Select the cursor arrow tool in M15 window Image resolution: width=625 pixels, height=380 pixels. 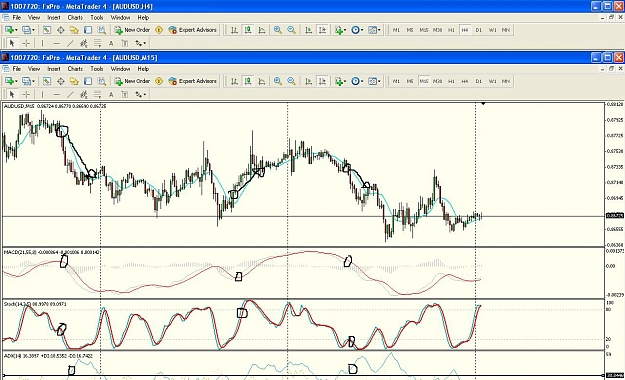point(12,95)
